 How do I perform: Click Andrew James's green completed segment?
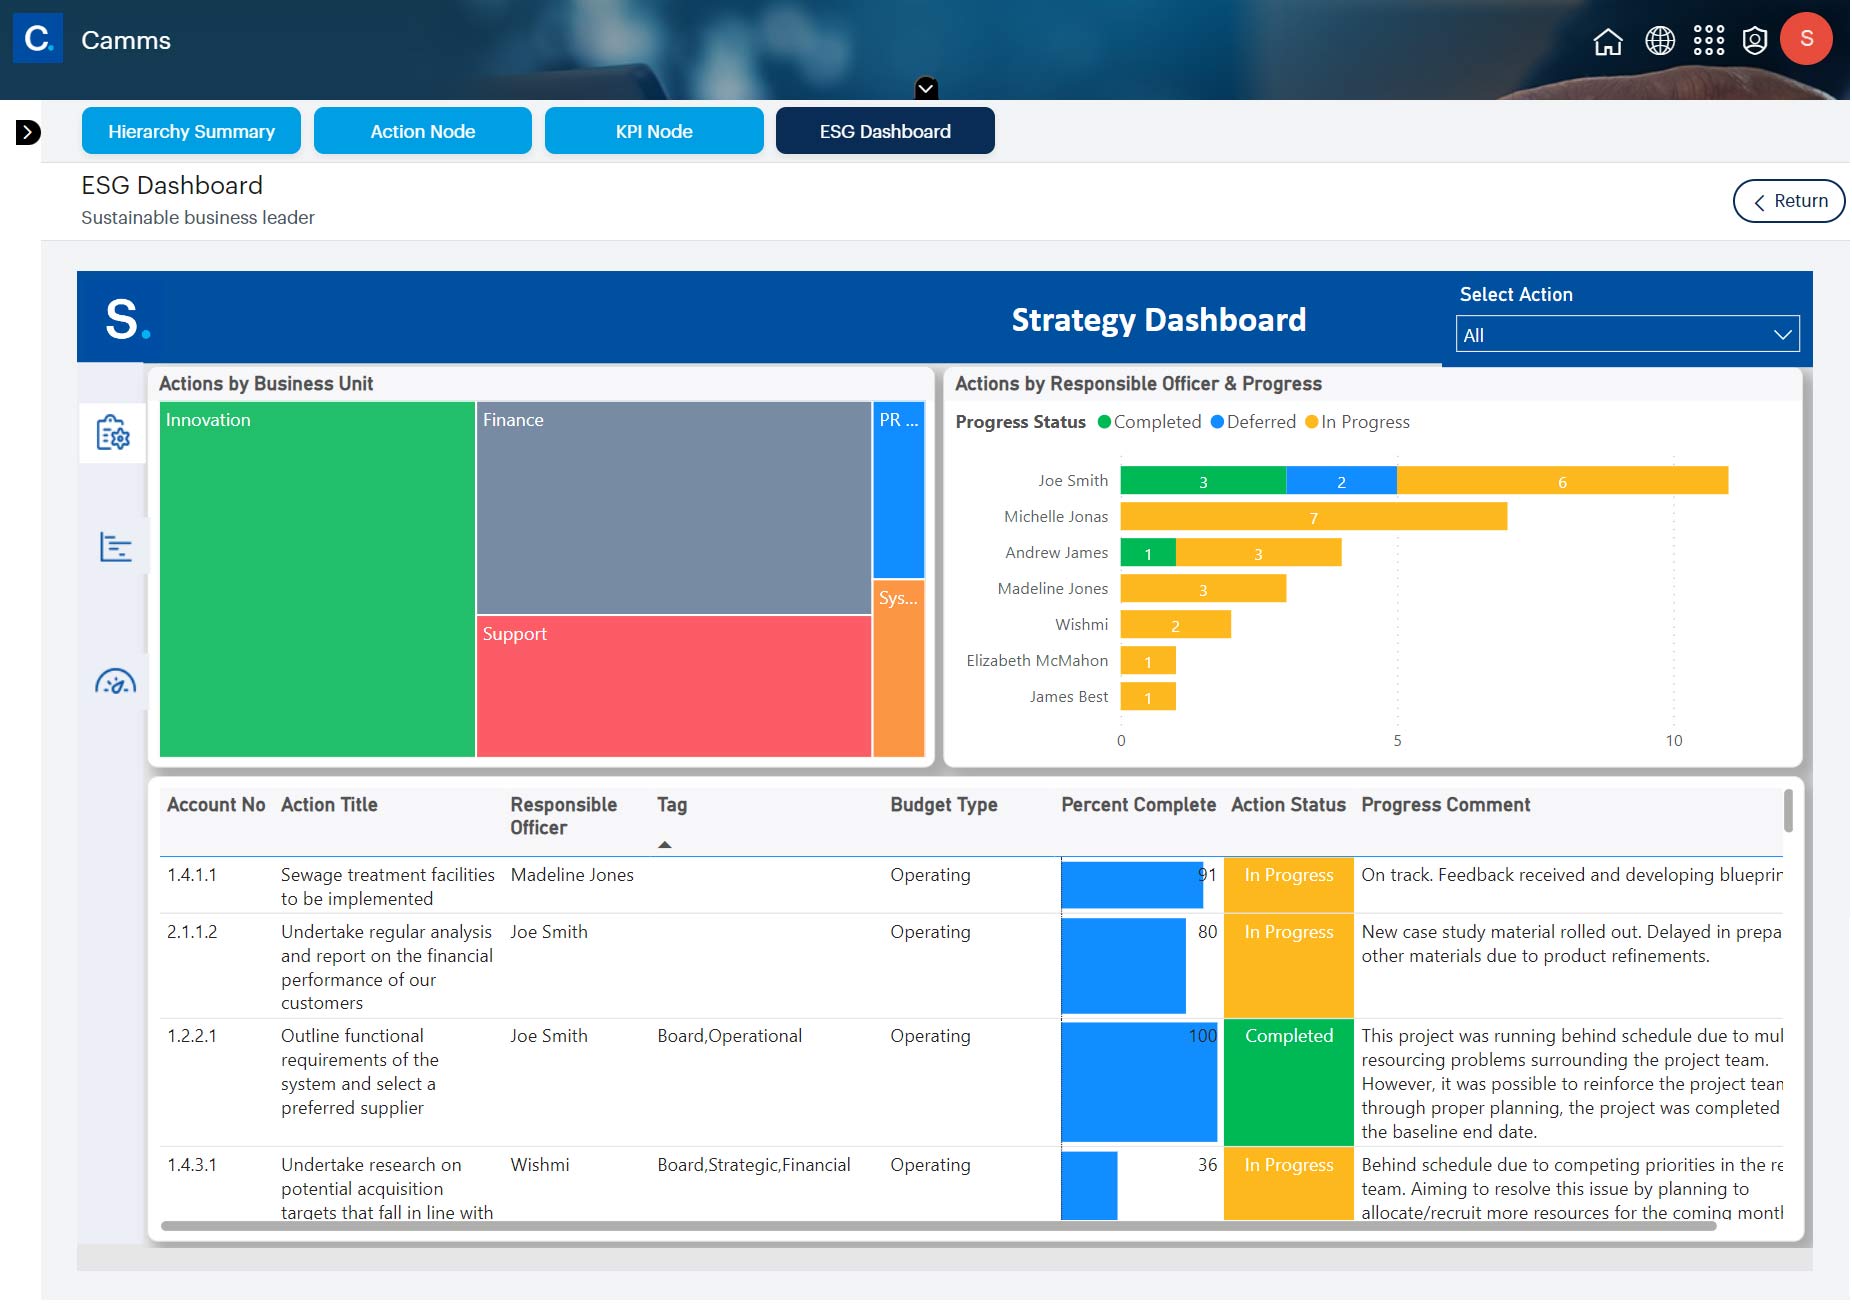(1148, 553)
